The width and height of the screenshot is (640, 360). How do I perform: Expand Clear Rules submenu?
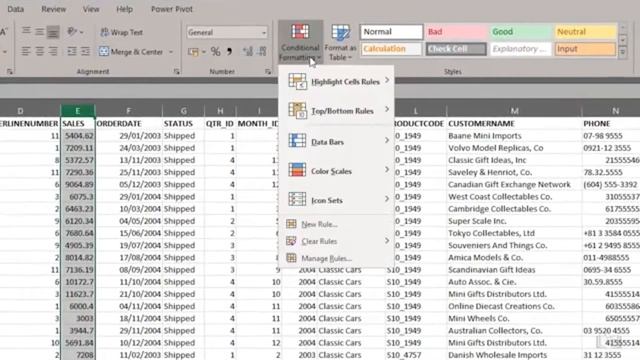pos(337,241)
